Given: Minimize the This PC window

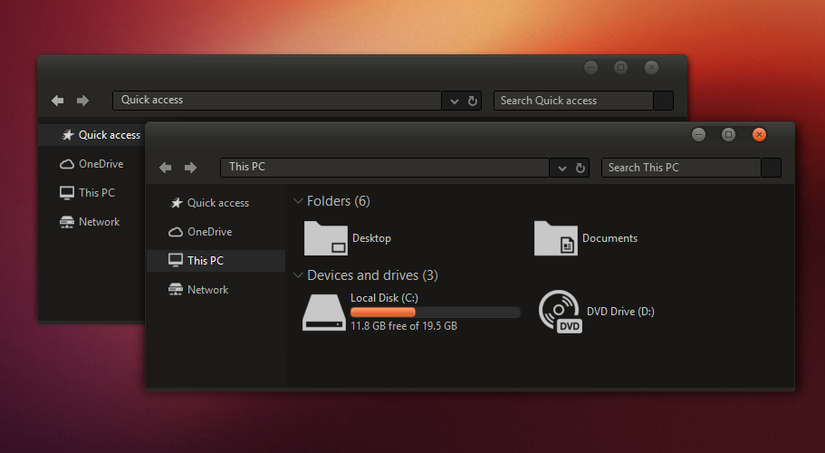Looking at the screenshot, I should [x=698, y=135].
